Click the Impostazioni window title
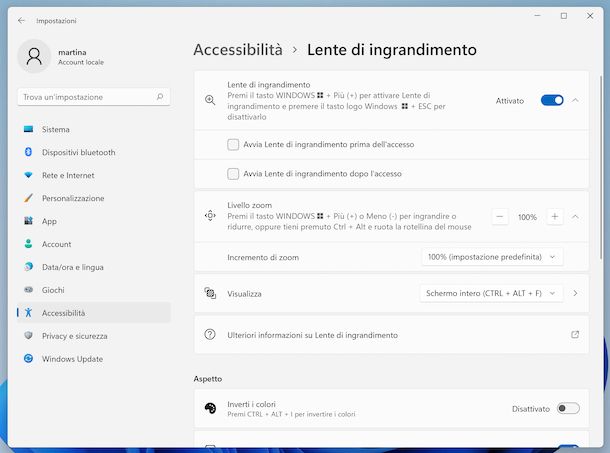610x453 pixels. tap(56, 21)
